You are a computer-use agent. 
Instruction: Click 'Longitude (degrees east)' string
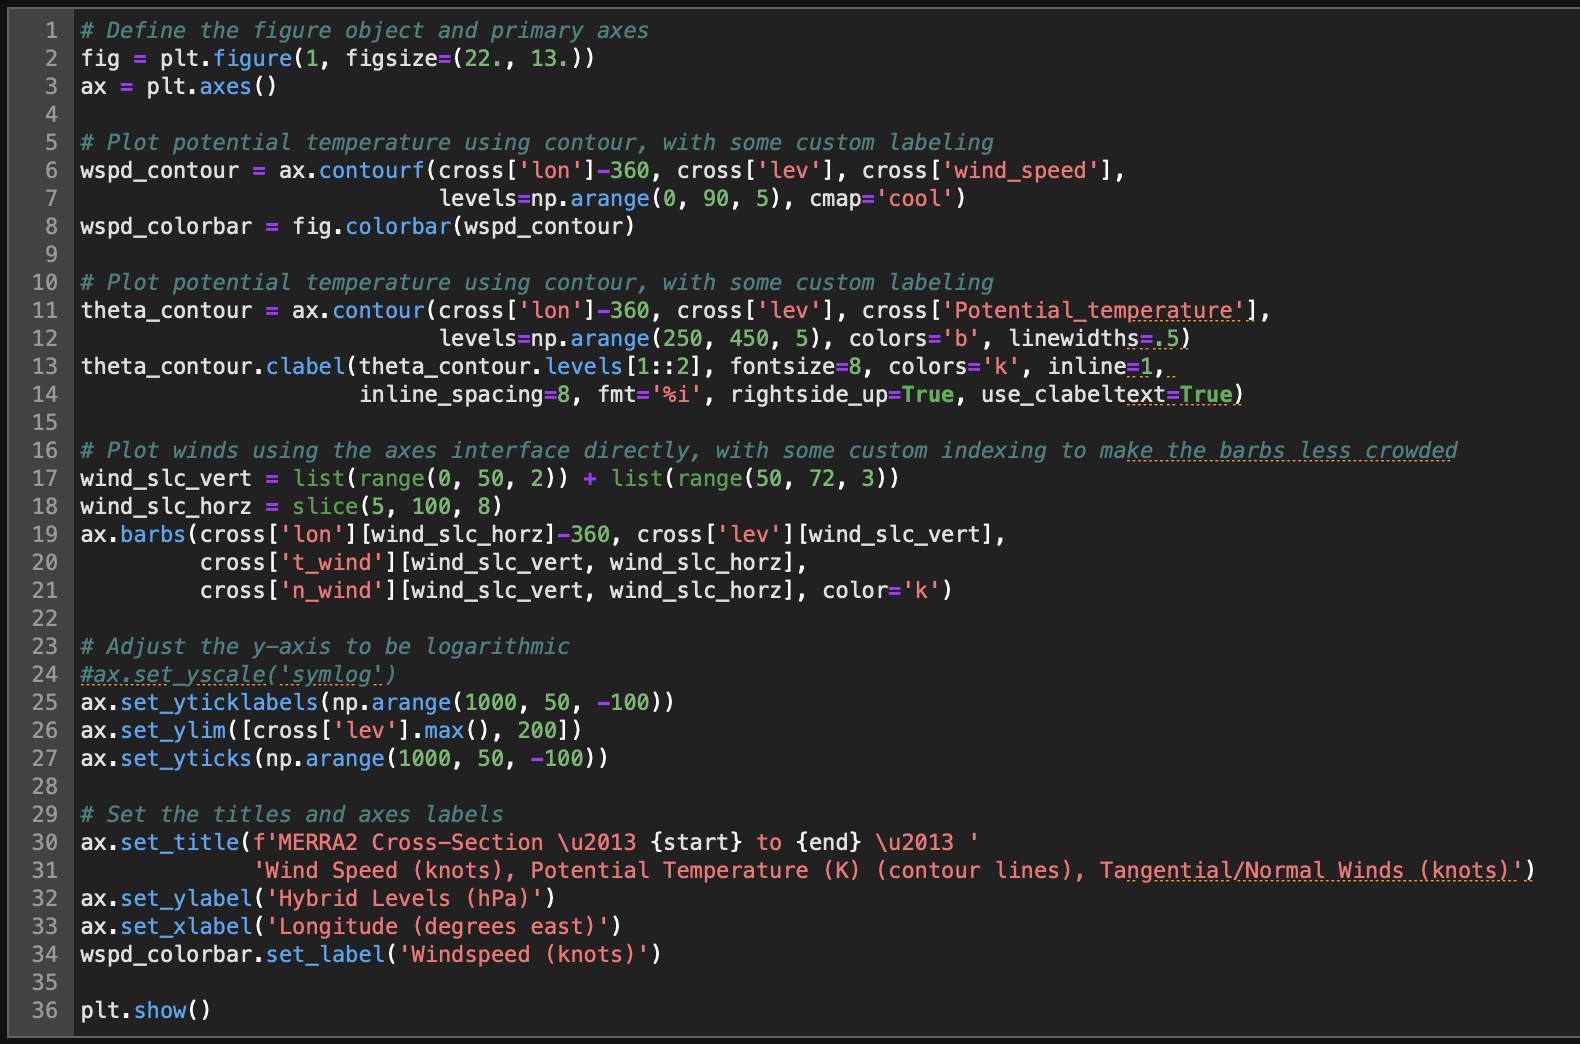[x=438, y=926]
